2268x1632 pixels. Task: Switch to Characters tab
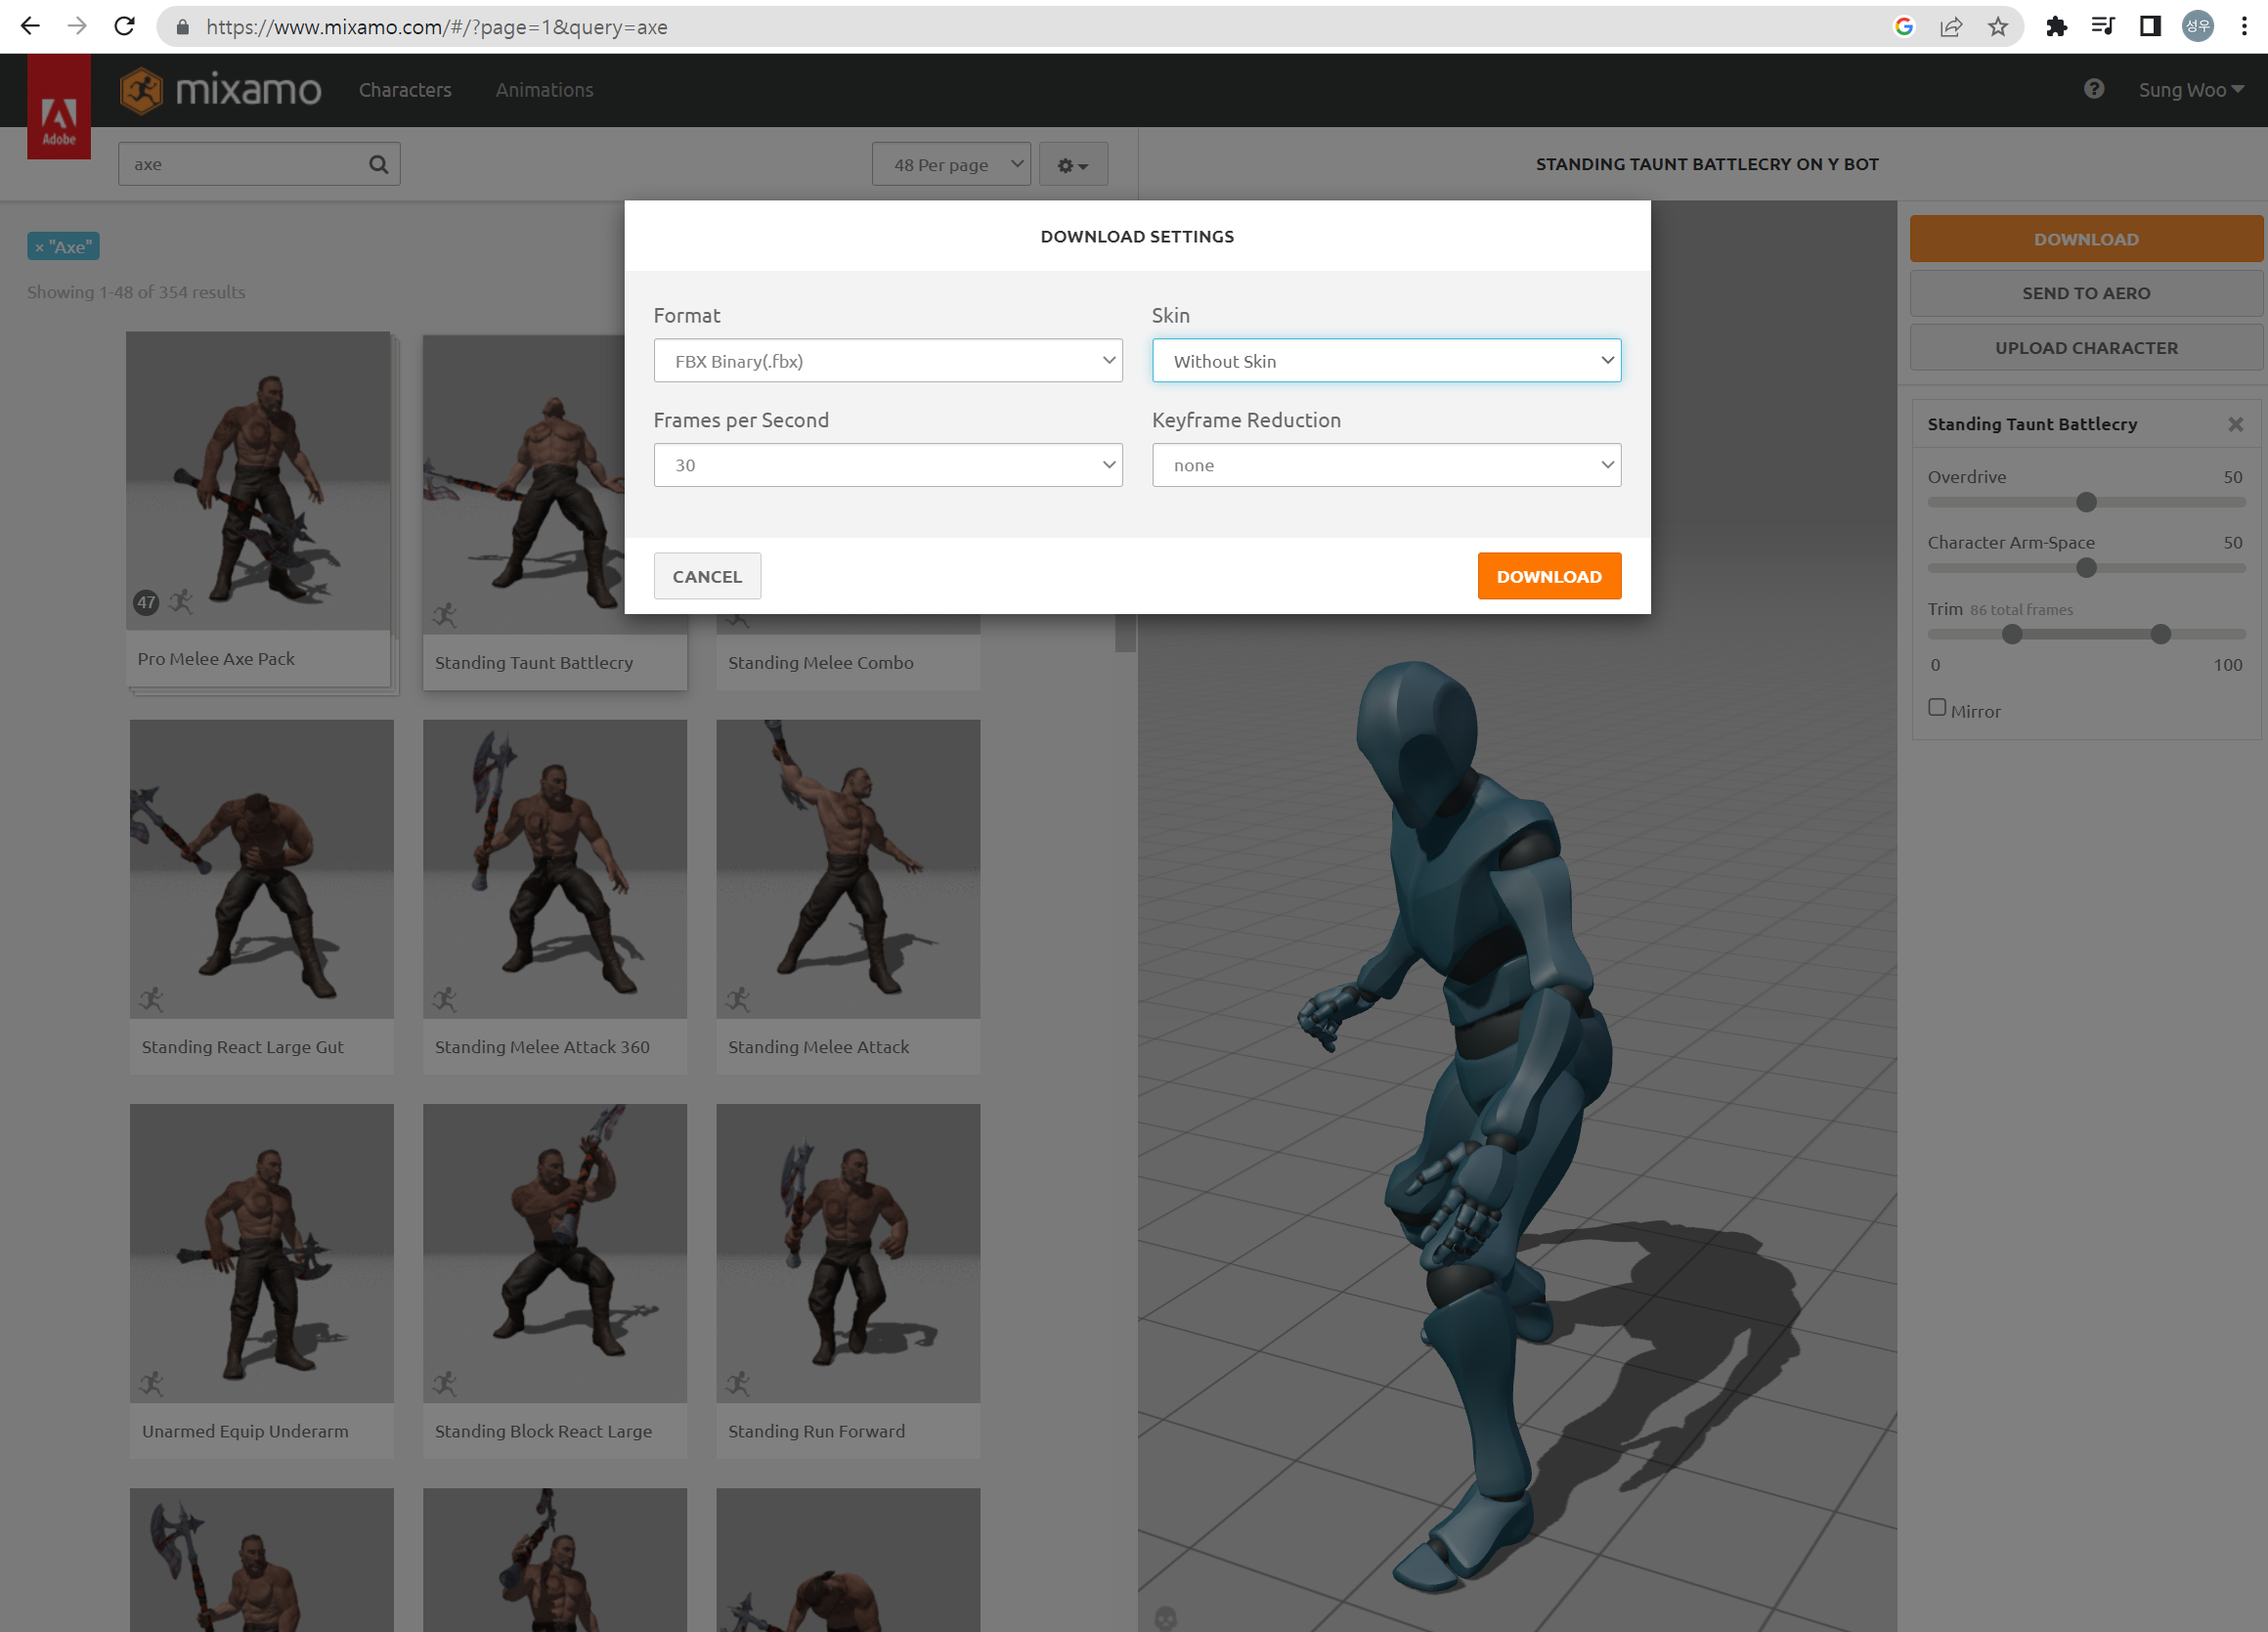pyautogui.click(x=405, y=90)
